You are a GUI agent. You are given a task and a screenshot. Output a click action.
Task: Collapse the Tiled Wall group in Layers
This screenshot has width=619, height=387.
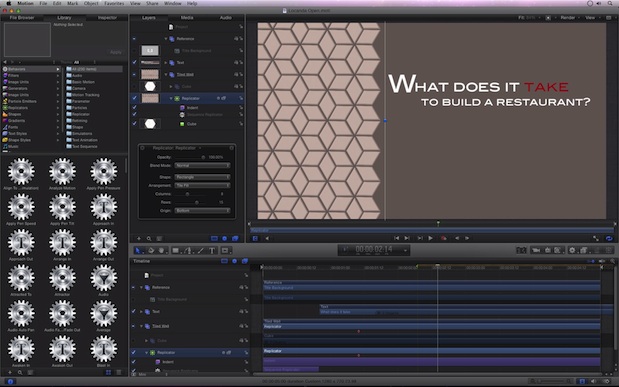tap(166, 74)
